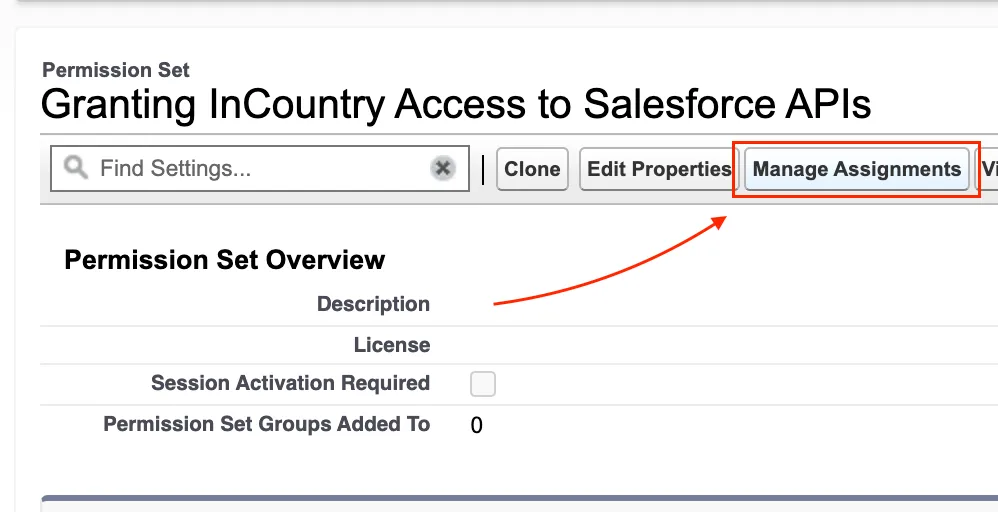This screenshot has height=512, width=998.
Task: Clear the Find Settings search box
Action: point(443,168)
